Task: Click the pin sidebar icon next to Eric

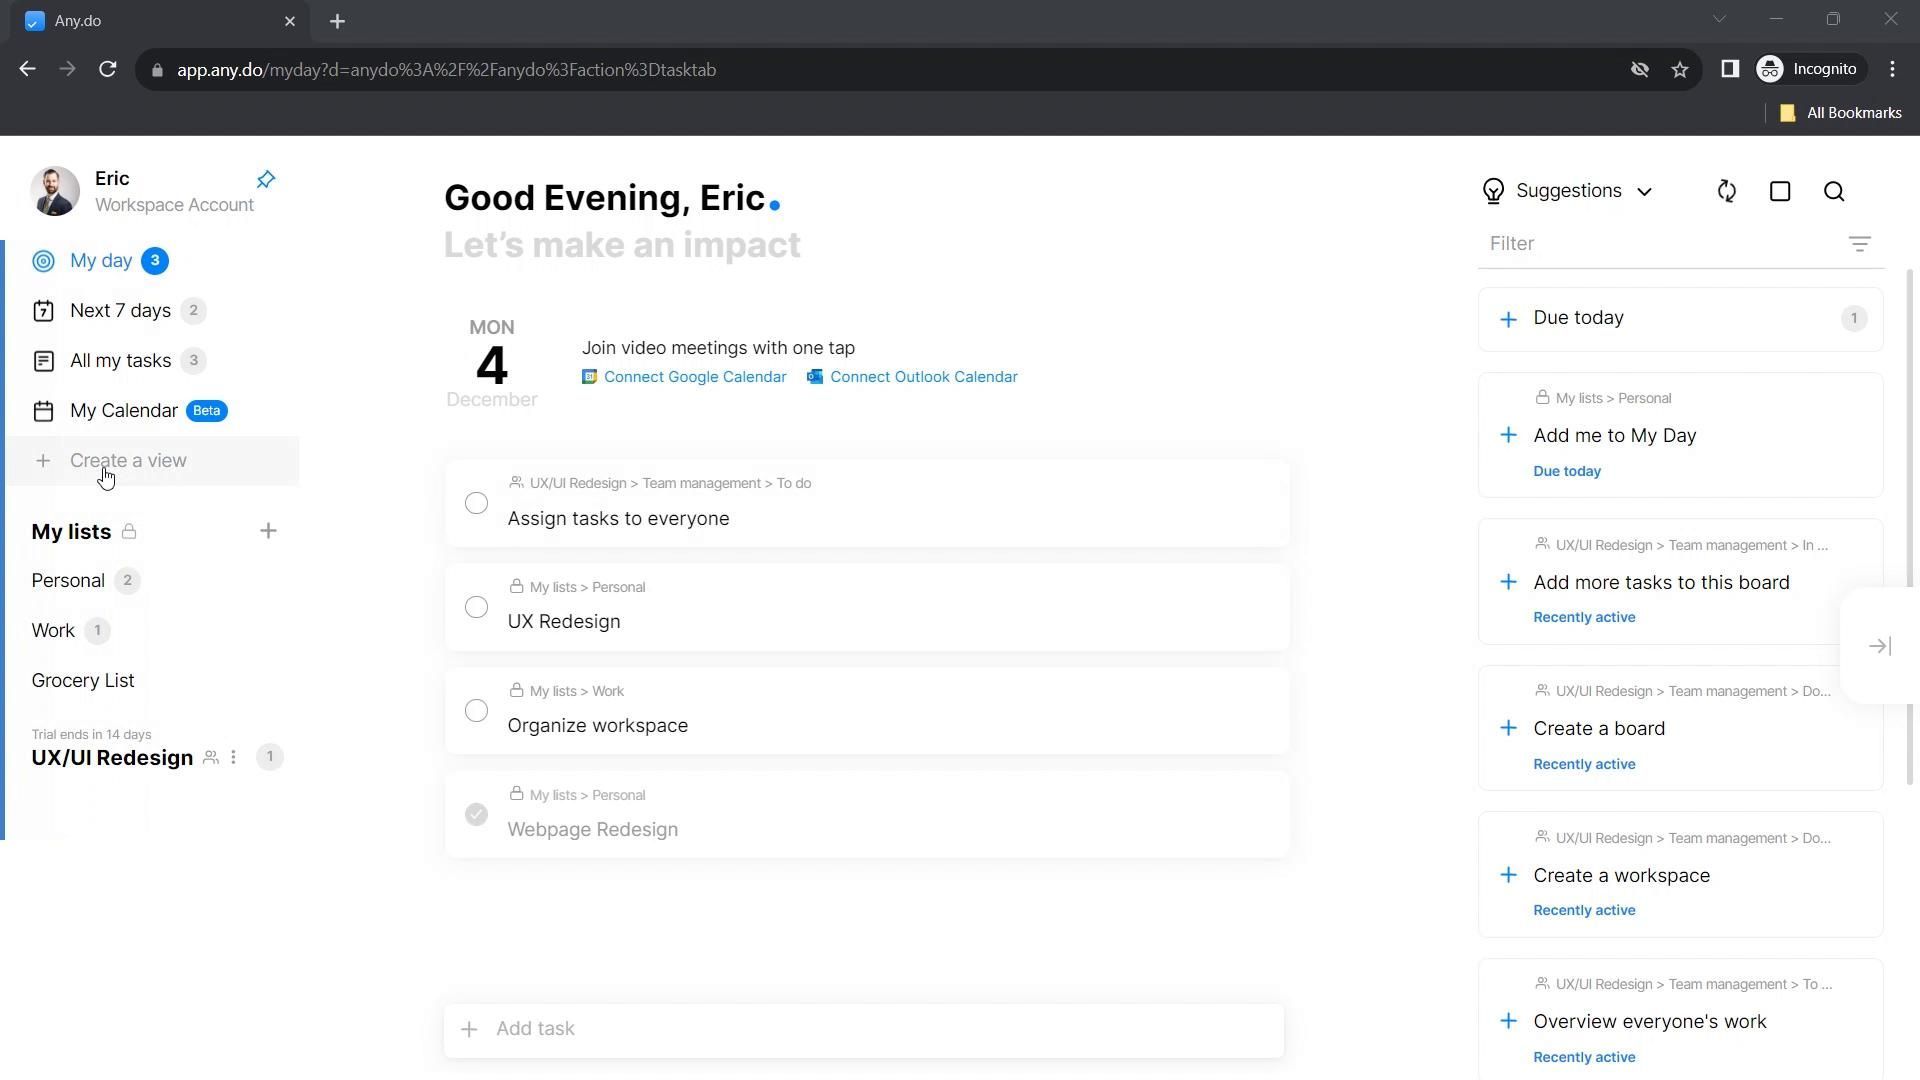Action: tap(265, 180)
